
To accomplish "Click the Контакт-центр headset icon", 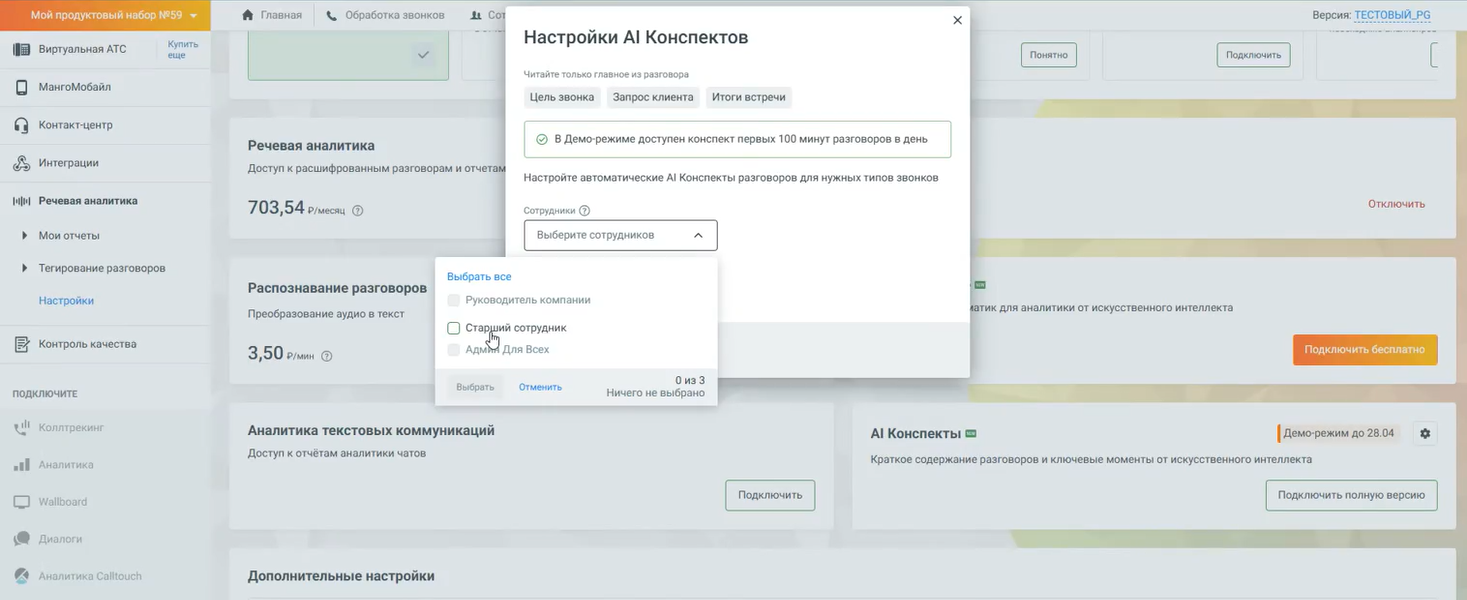I will (21, 125).
